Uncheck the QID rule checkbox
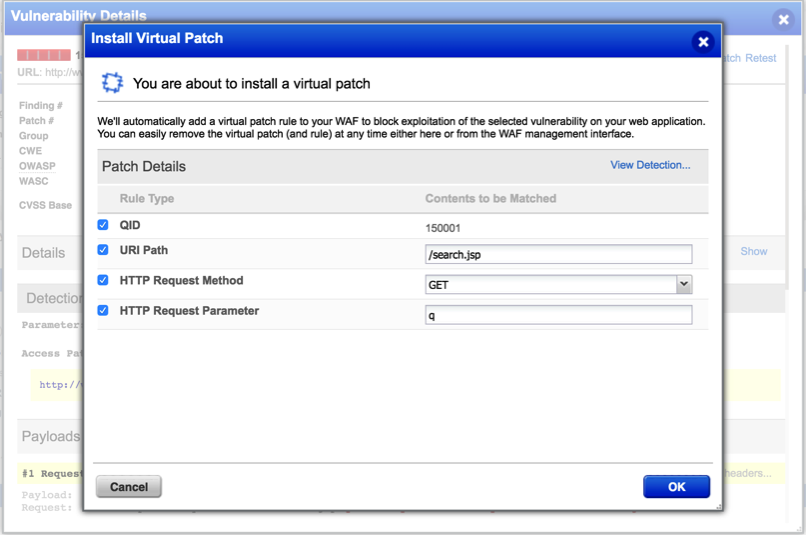This screenshot has width=807, height=535. [x=103, y=225]
